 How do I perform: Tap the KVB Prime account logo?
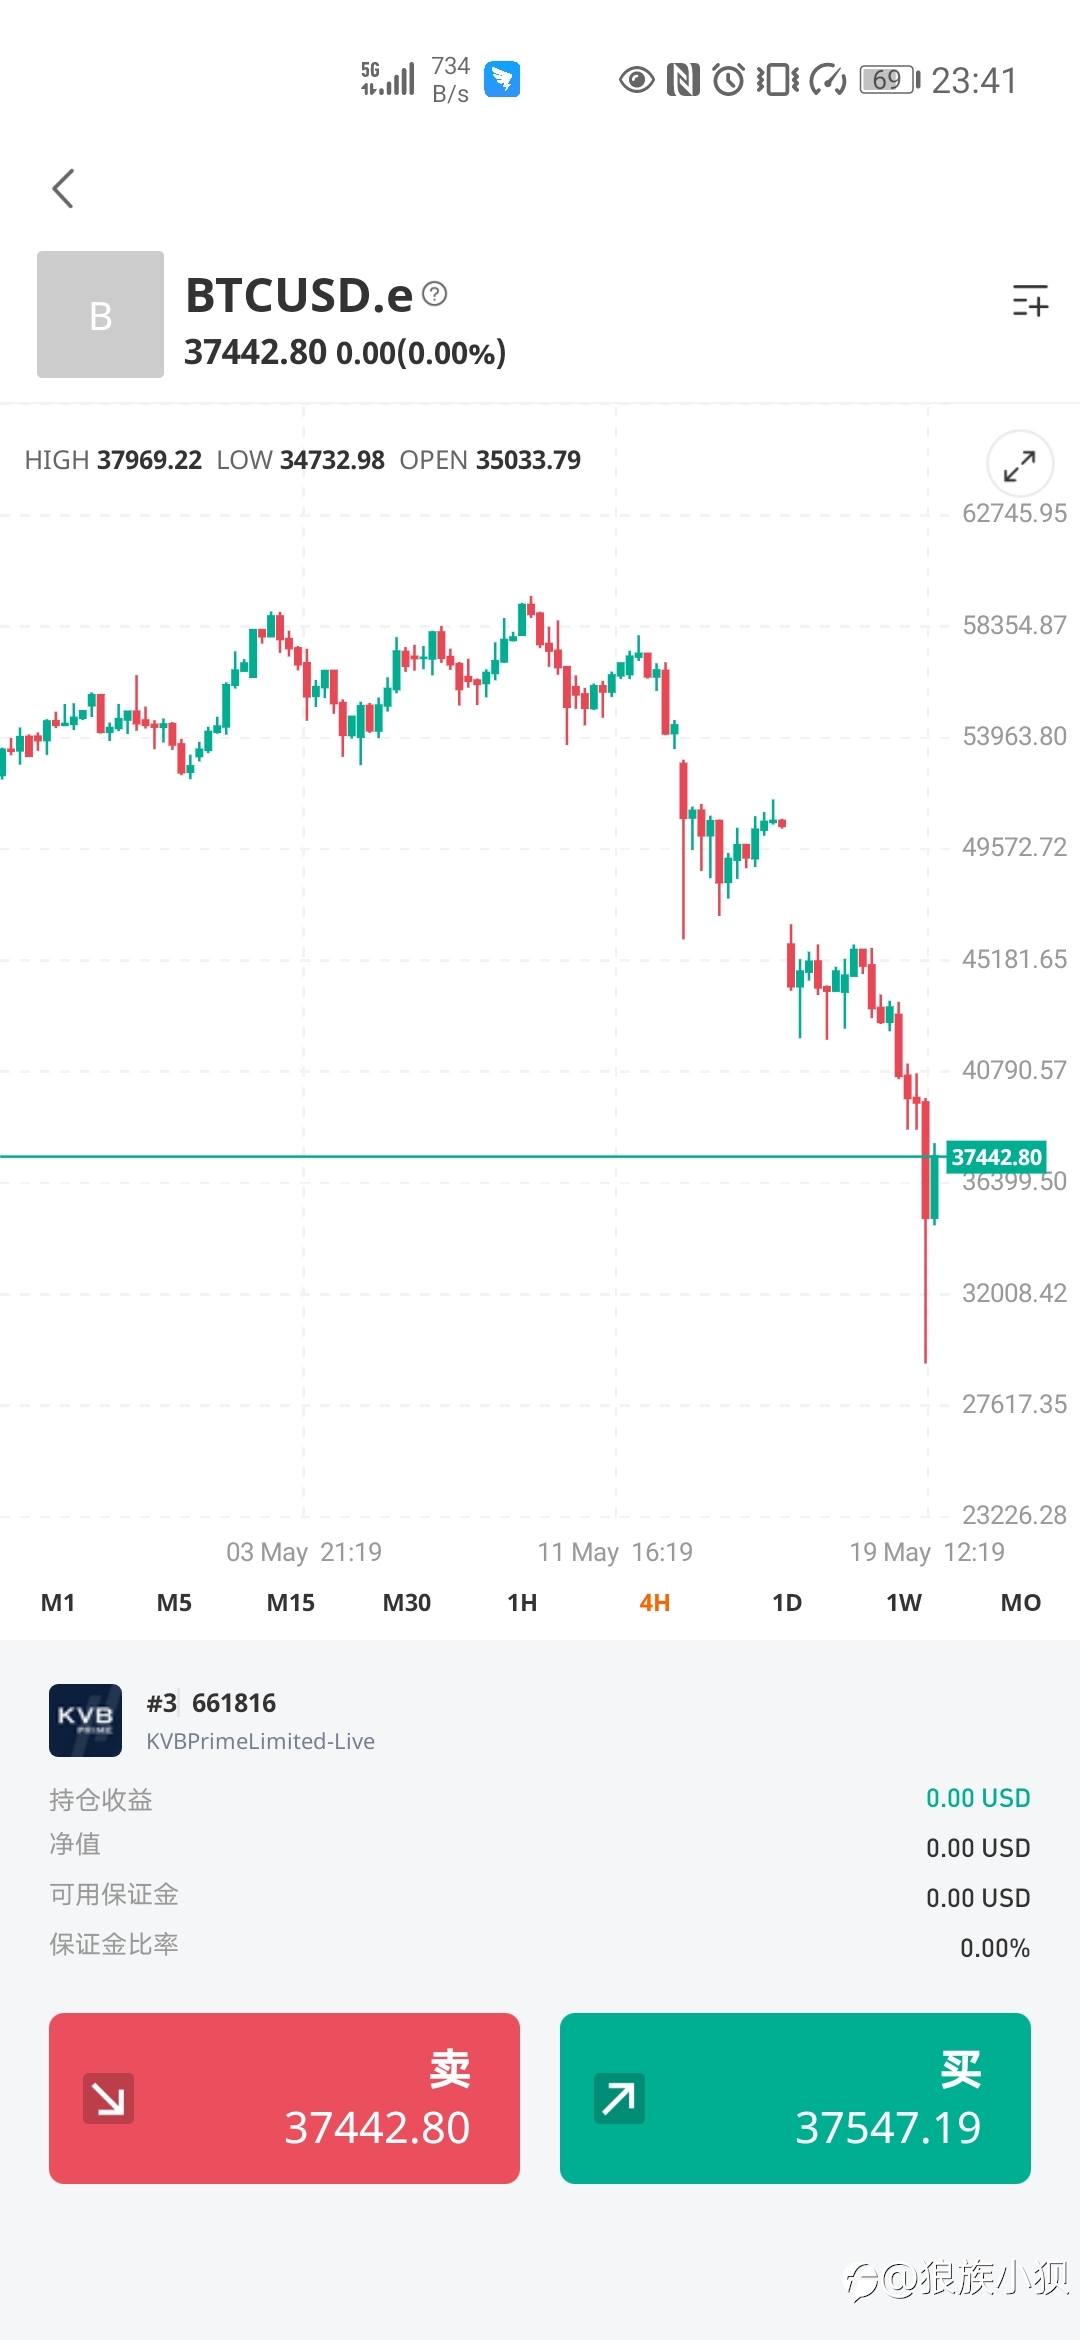[86, 1720]
